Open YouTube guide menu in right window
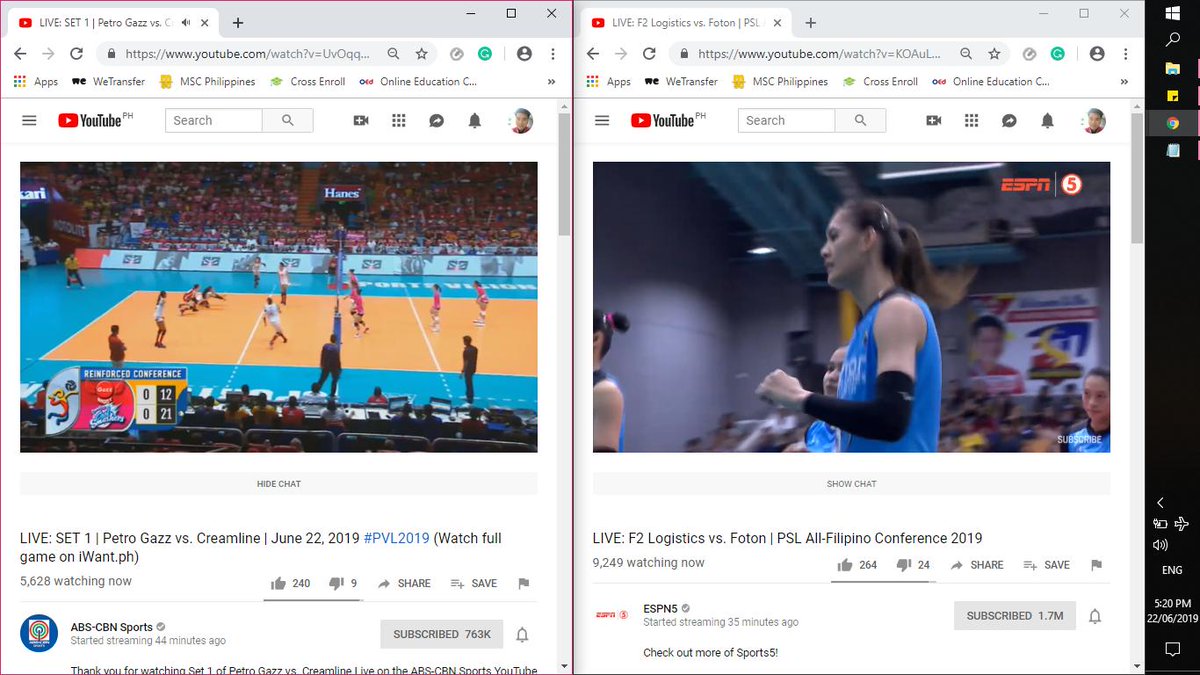This screenshot has height=675, width=1200. tap(601, 120)
